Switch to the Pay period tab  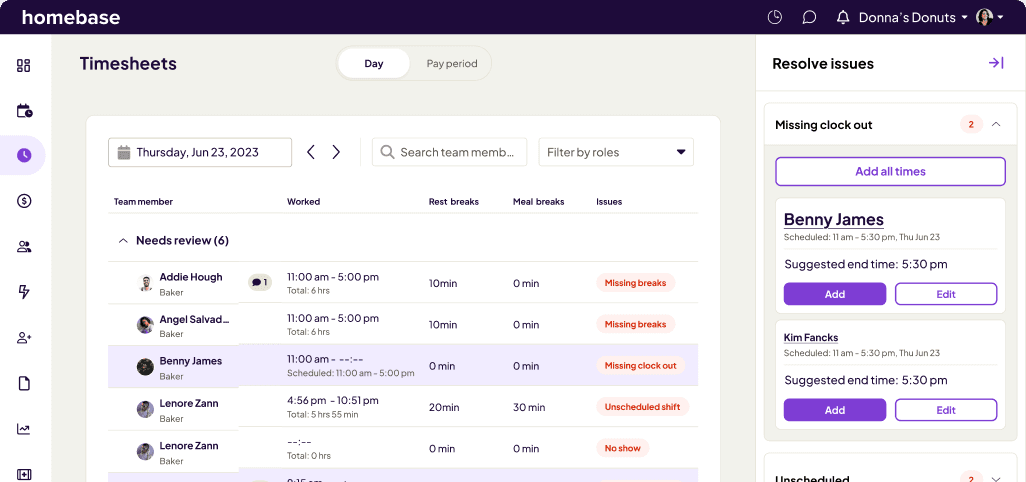click(x=451, y=63)
